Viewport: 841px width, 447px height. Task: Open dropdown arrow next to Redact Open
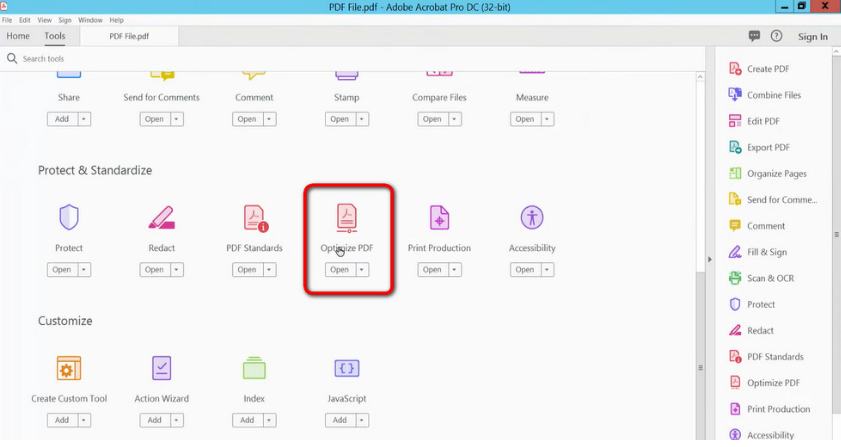click(x=176, y=270)
